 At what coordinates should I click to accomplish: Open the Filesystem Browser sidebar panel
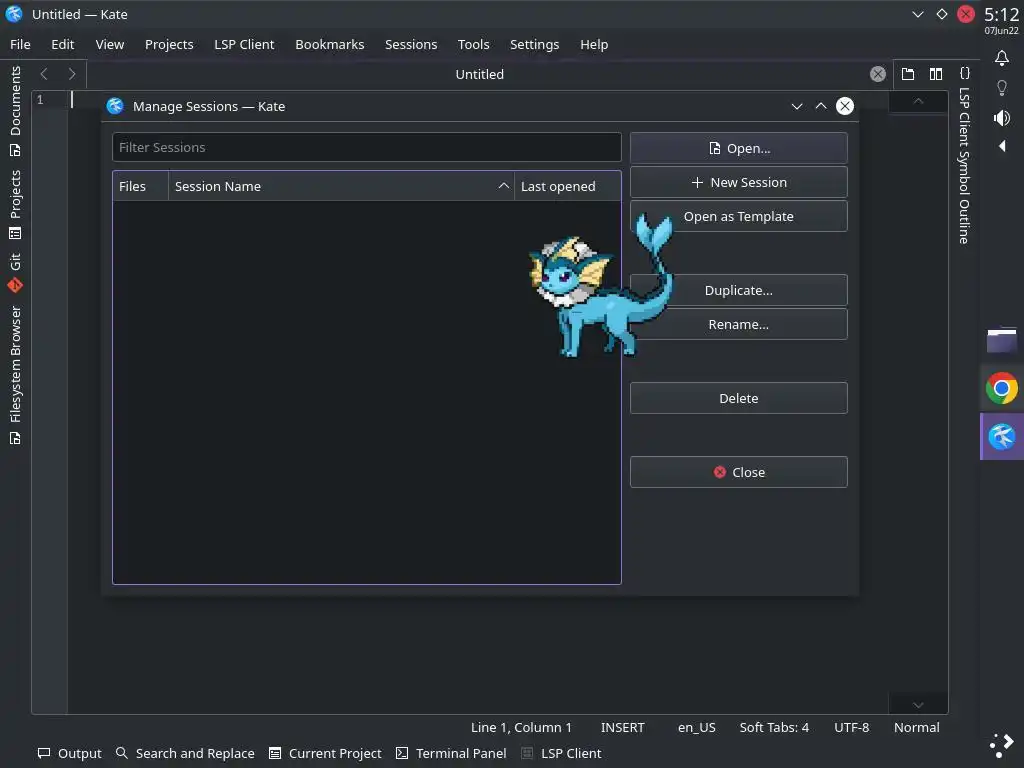[x=15, y=376]
